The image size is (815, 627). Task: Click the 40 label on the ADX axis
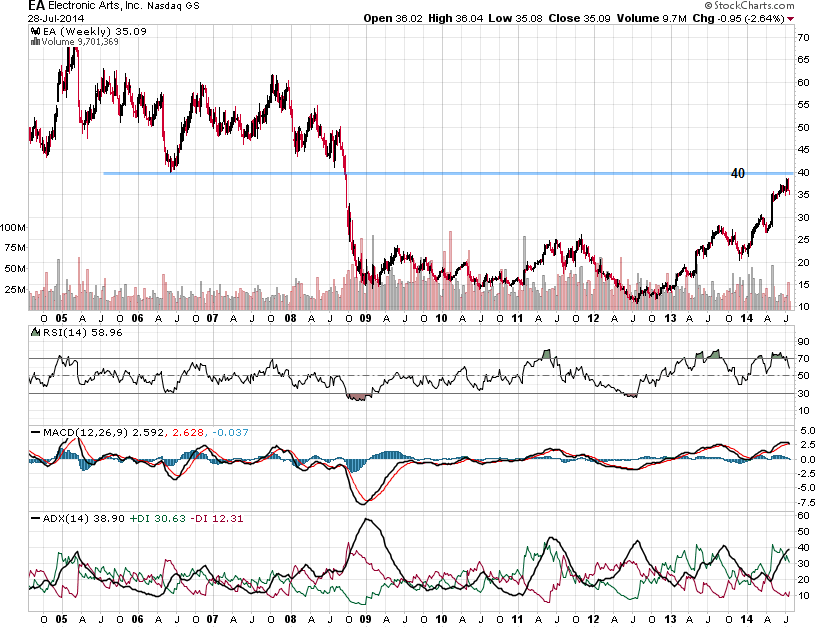(803, 547)
